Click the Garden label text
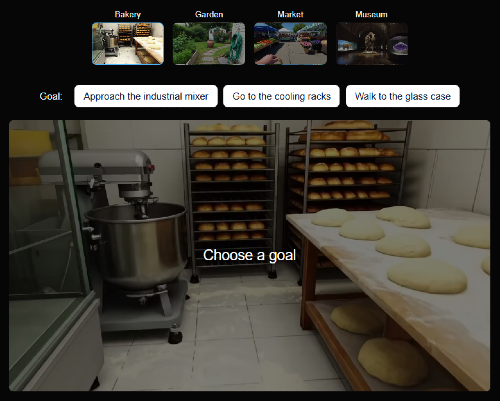500x401 pixels. coord(209,14)
